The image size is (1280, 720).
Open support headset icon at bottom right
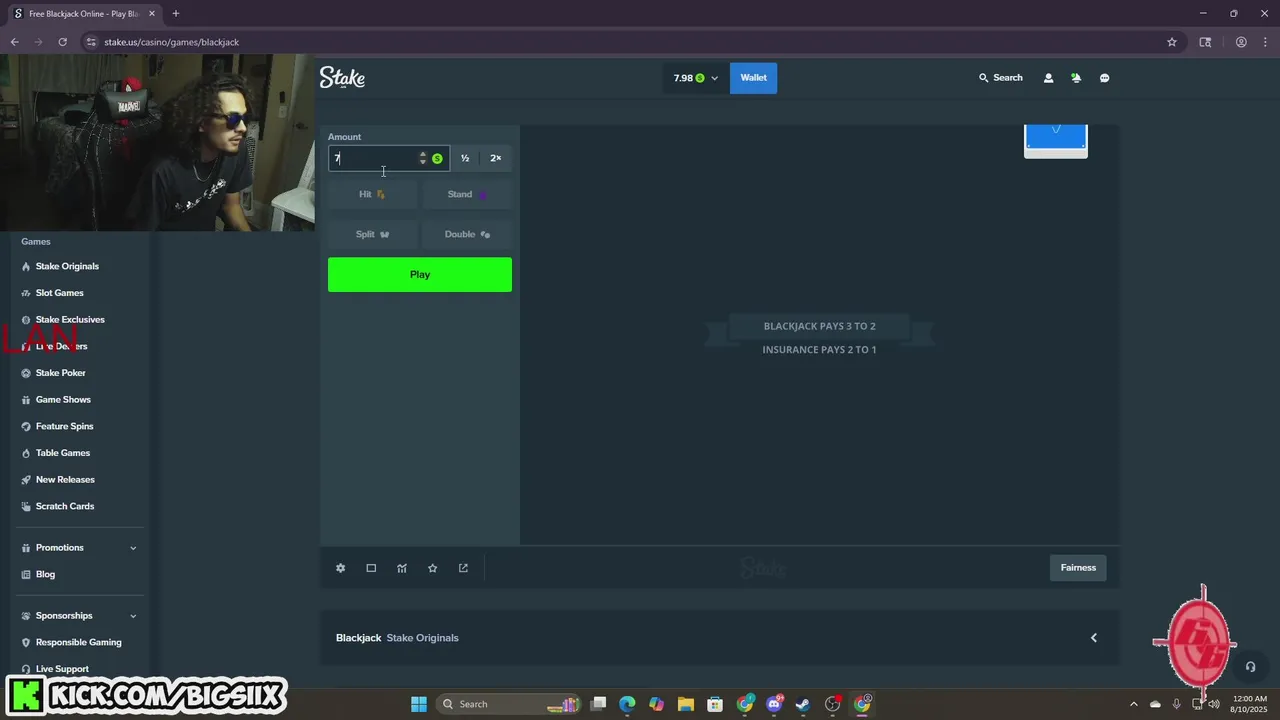1250,667
